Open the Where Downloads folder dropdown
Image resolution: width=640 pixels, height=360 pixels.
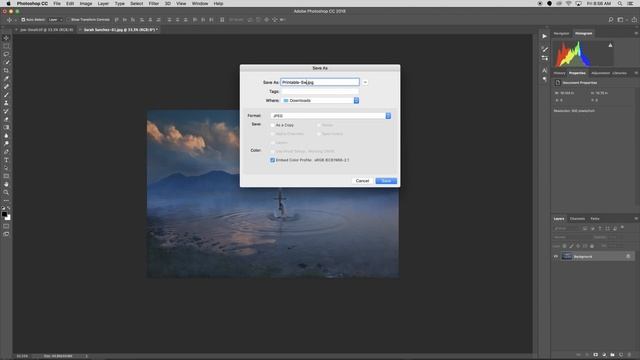(x=320, y=100)
